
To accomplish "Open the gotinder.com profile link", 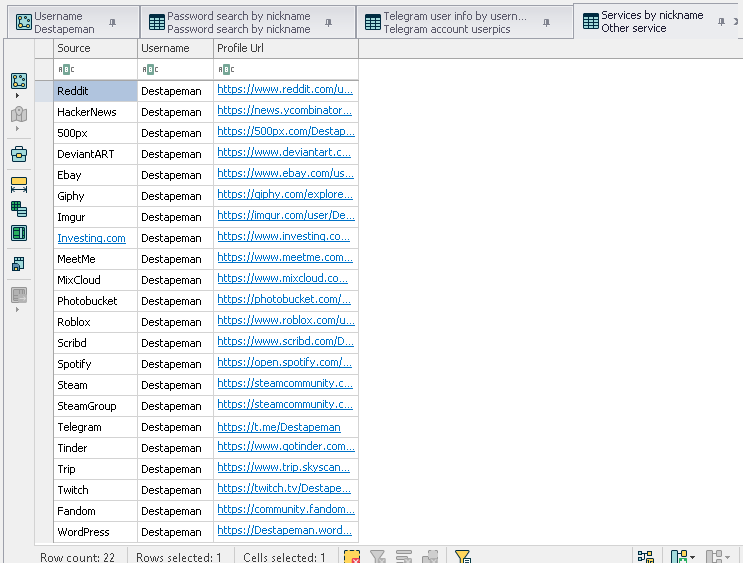I will coord(286,446).
